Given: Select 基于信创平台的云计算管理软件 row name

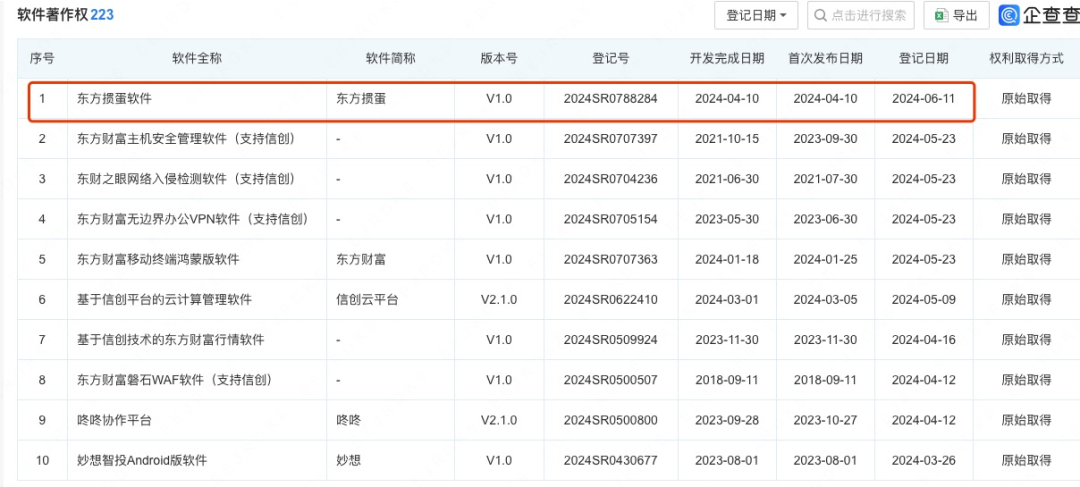Looking at the screenshot, I should [x=165, y=300].
